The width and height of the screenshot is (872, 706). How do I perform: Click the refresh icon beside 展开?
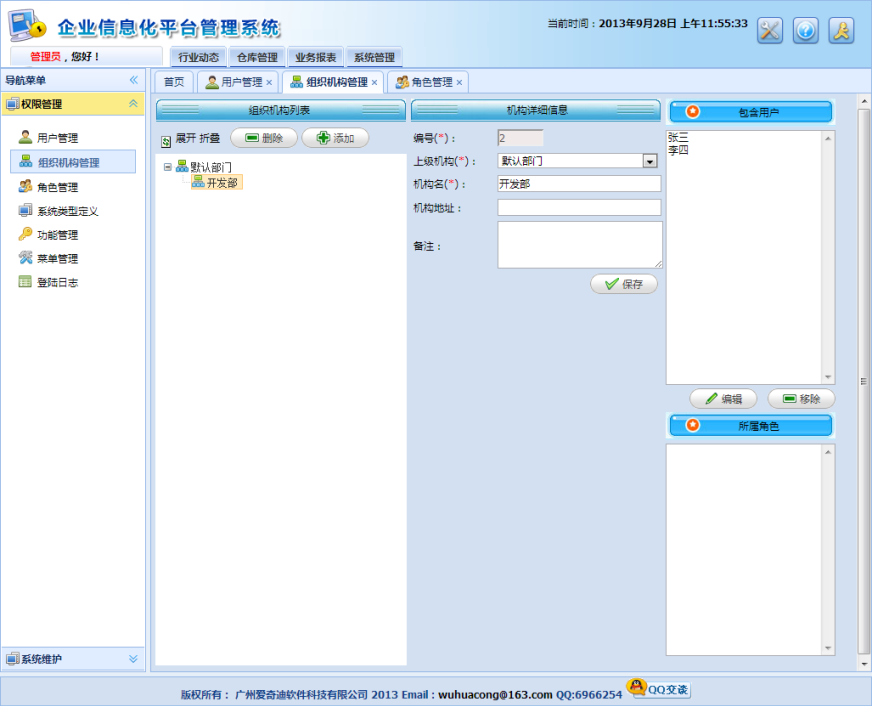166,142
